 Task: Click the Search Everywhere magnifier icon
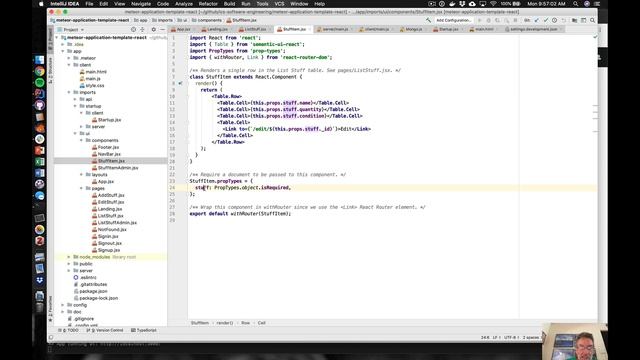[592, 20]
